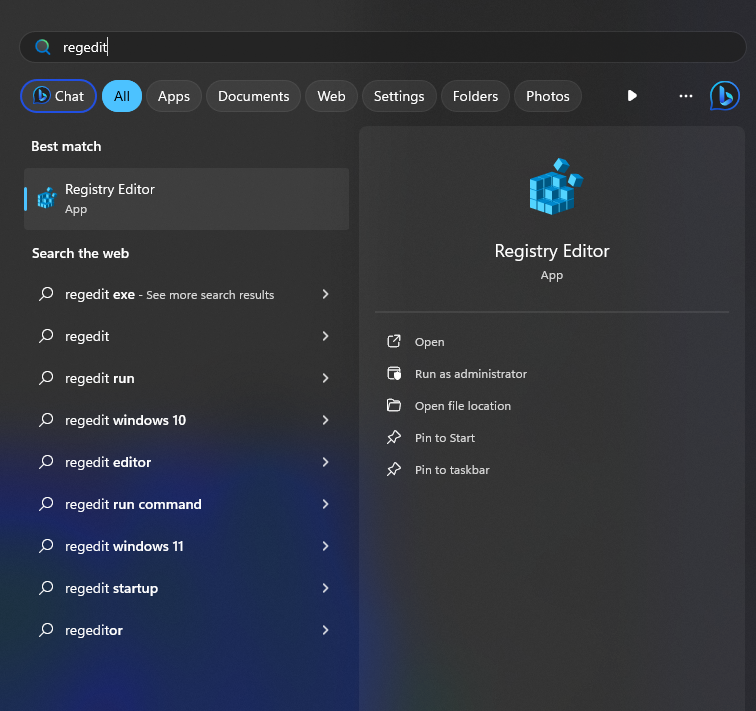Screen dimensions: 756x711
Task: Click search icon beside 'regeditor' suggestion
Action: point(46,630)
